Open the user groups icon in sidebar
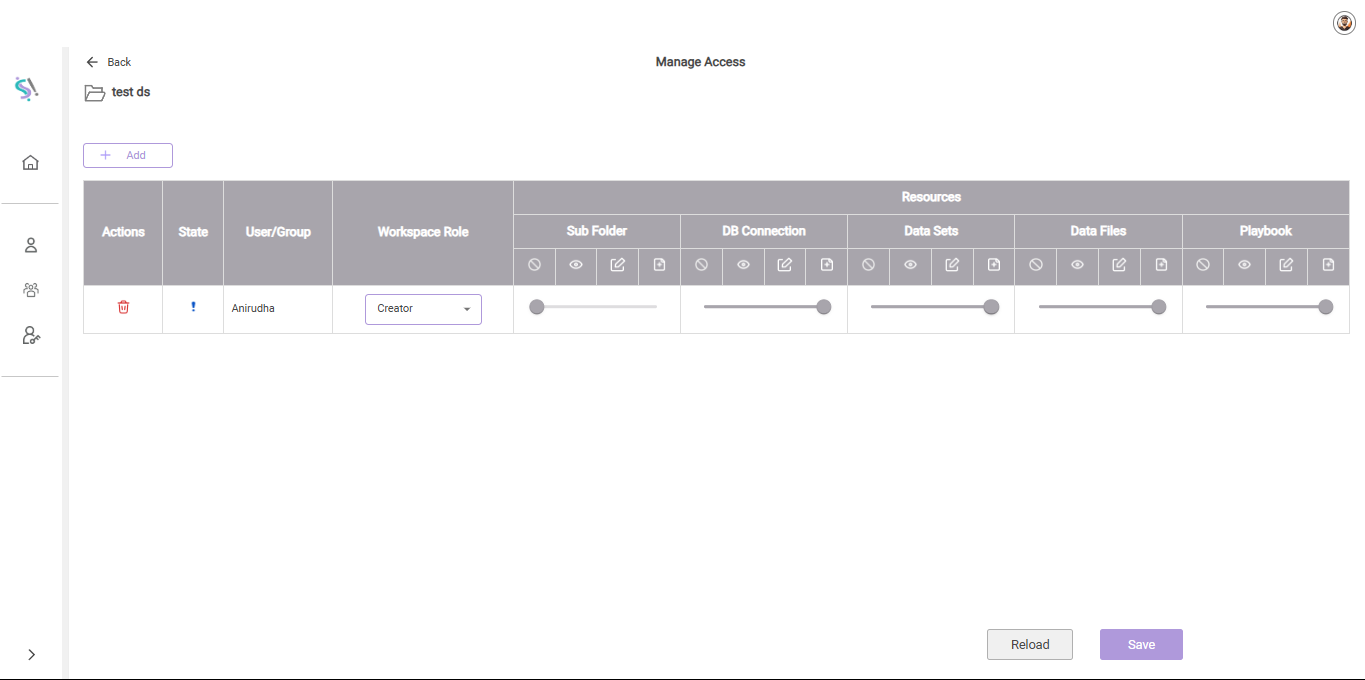This screenshot has height=680, width=1365. click(31, 290)
